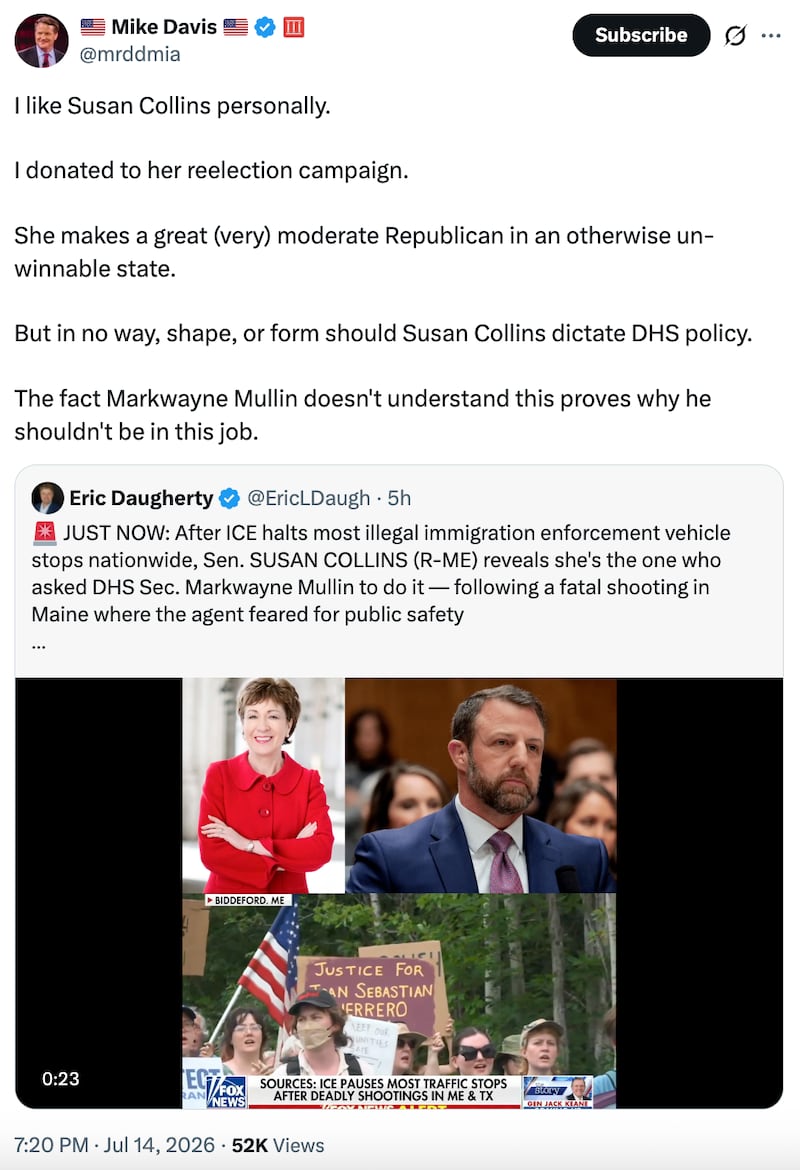Click the Susan Collins photo in video
800x1170 pixels.
[263, 785]
